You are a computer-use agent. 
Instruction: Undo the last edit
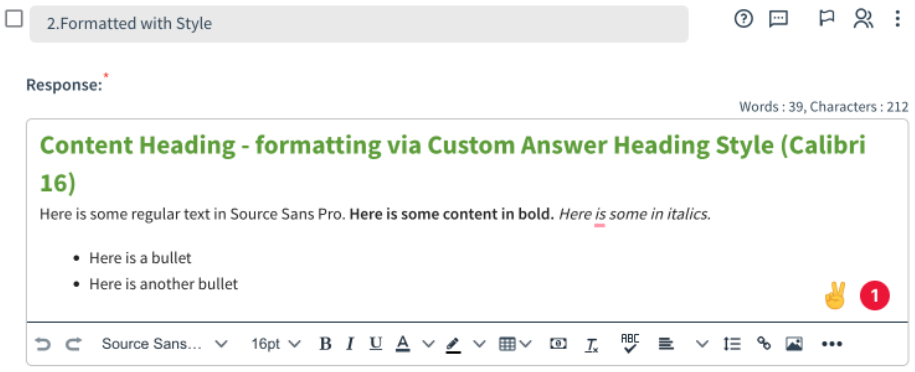click(x=43, y=344)
